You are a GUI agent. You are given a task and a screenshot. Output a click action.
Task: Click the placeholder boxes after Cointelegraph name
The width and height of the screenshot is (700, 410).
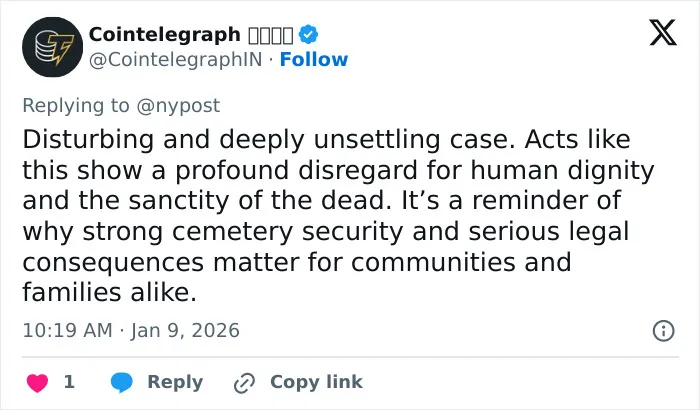click(x=271, y=35)
